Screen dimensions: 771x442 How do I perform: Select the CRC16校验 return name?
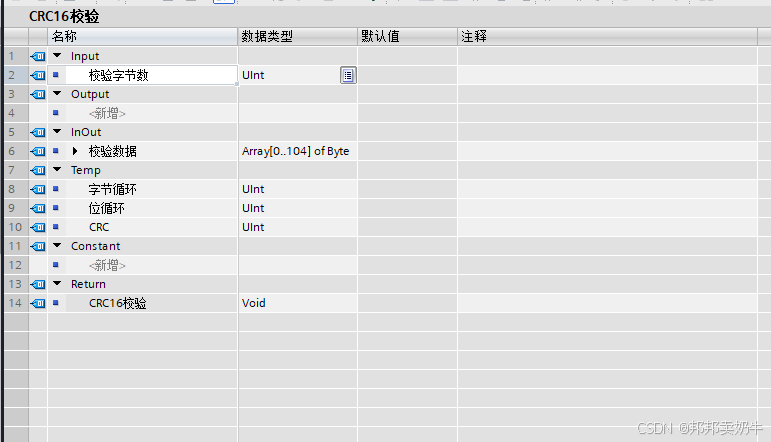coord(118,303)
